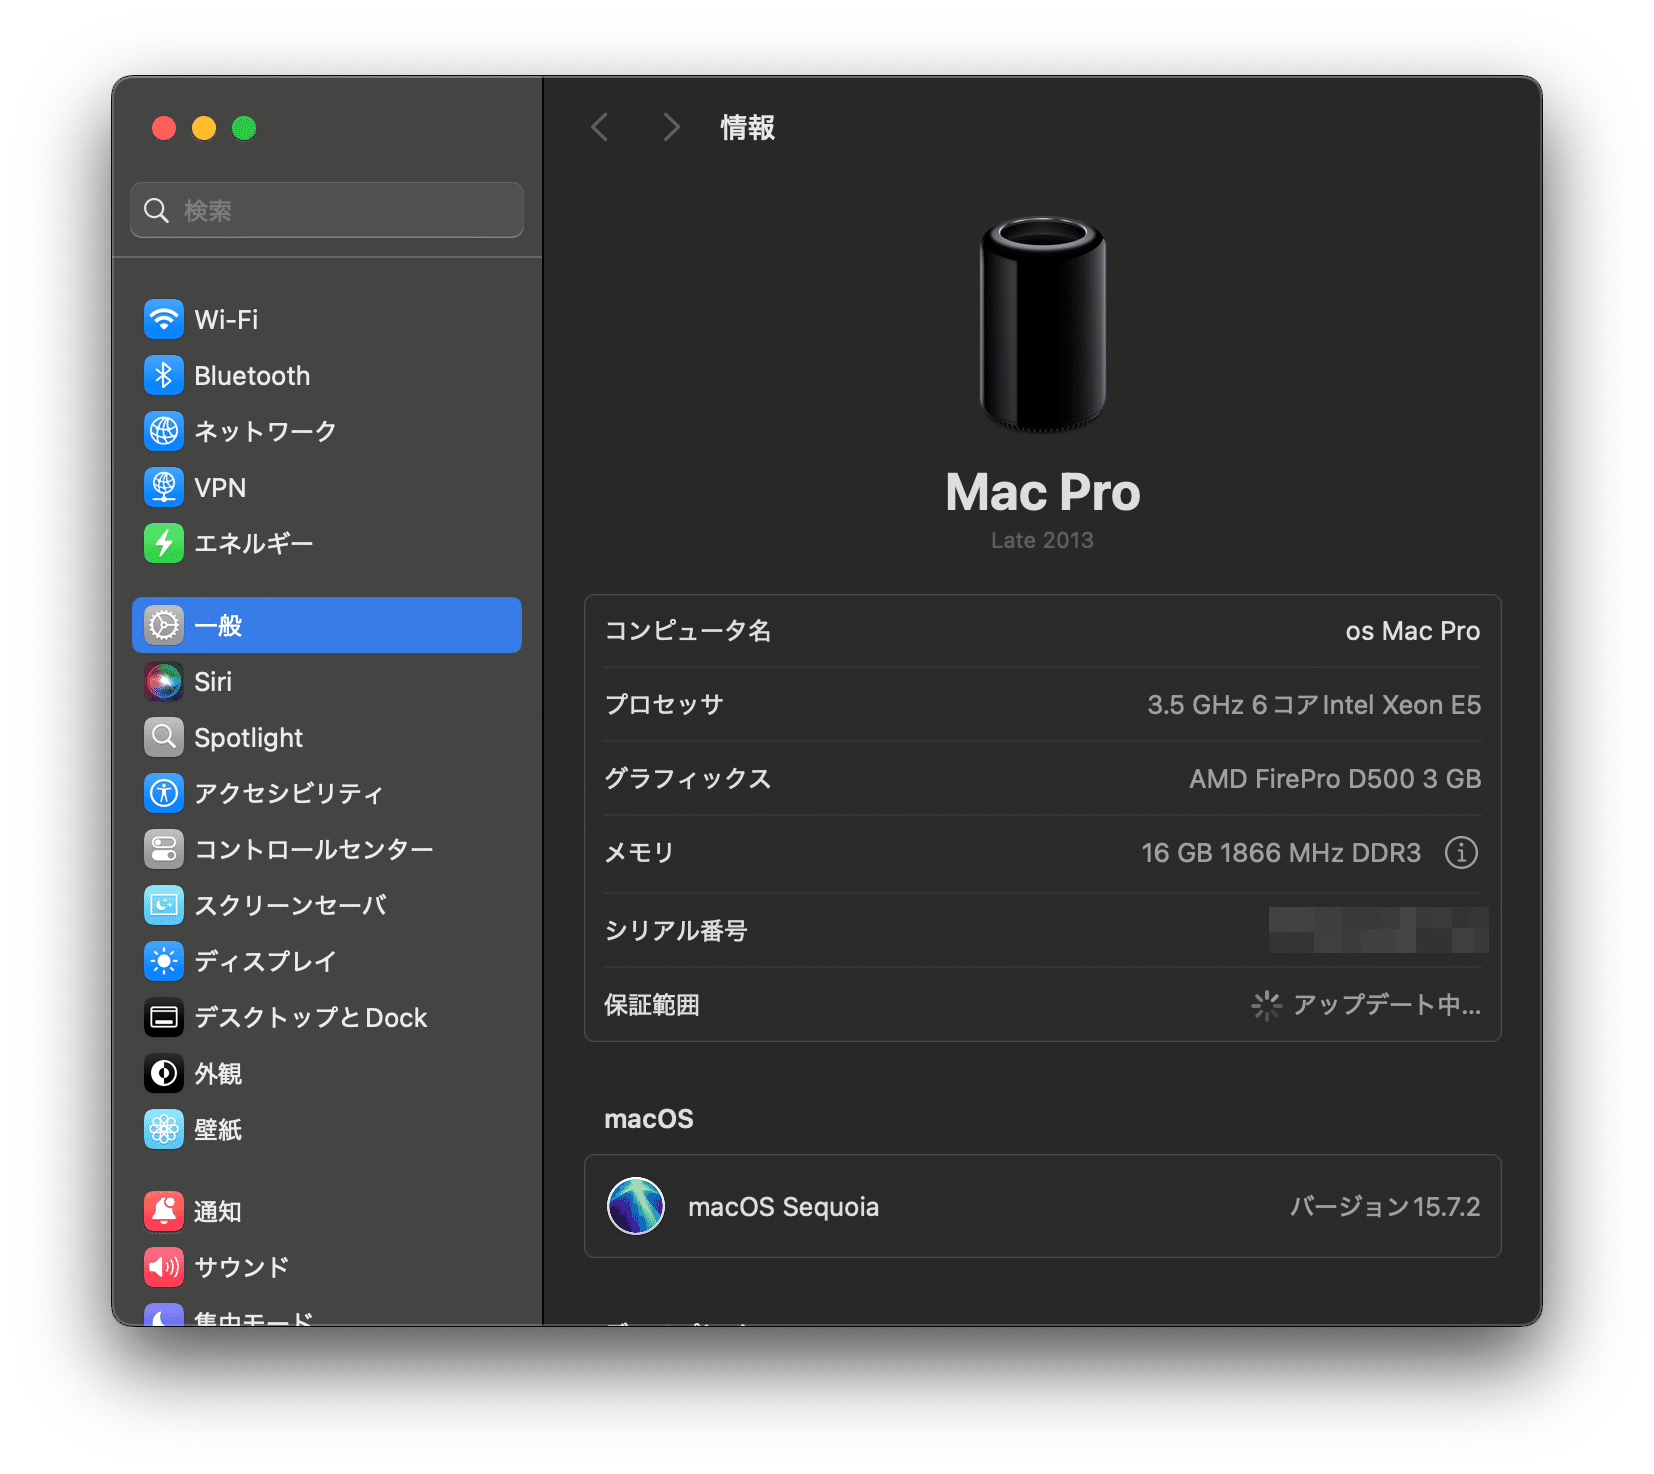
Task: Click the back navigation arrow
Action: tap(599, 127)
